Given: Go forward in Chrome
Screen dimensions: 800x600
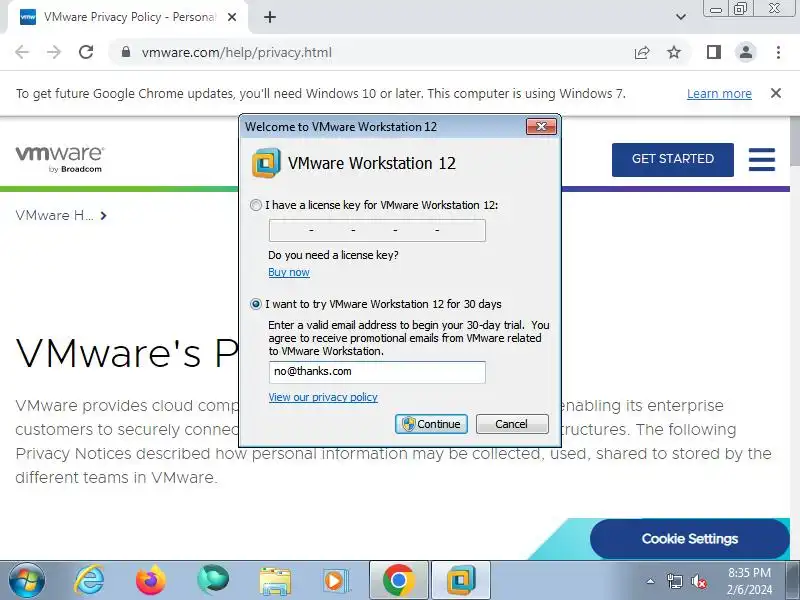Looking at the screenshot, I should pos(54,52).
